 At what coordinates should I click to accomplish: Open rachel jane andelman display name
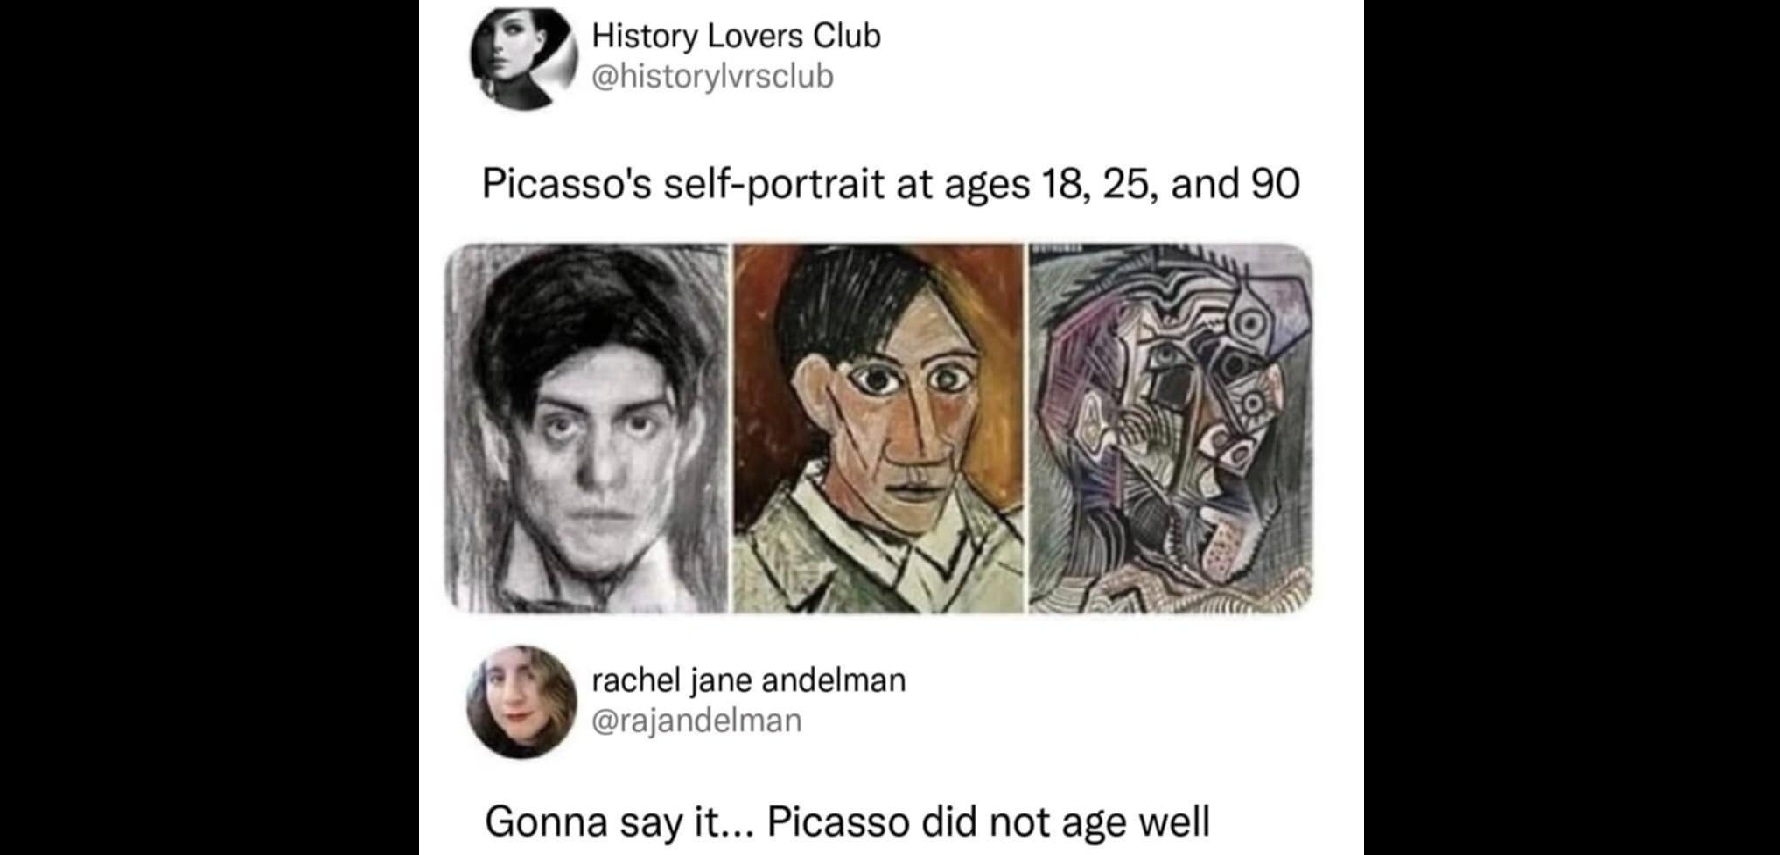[749, 680]
